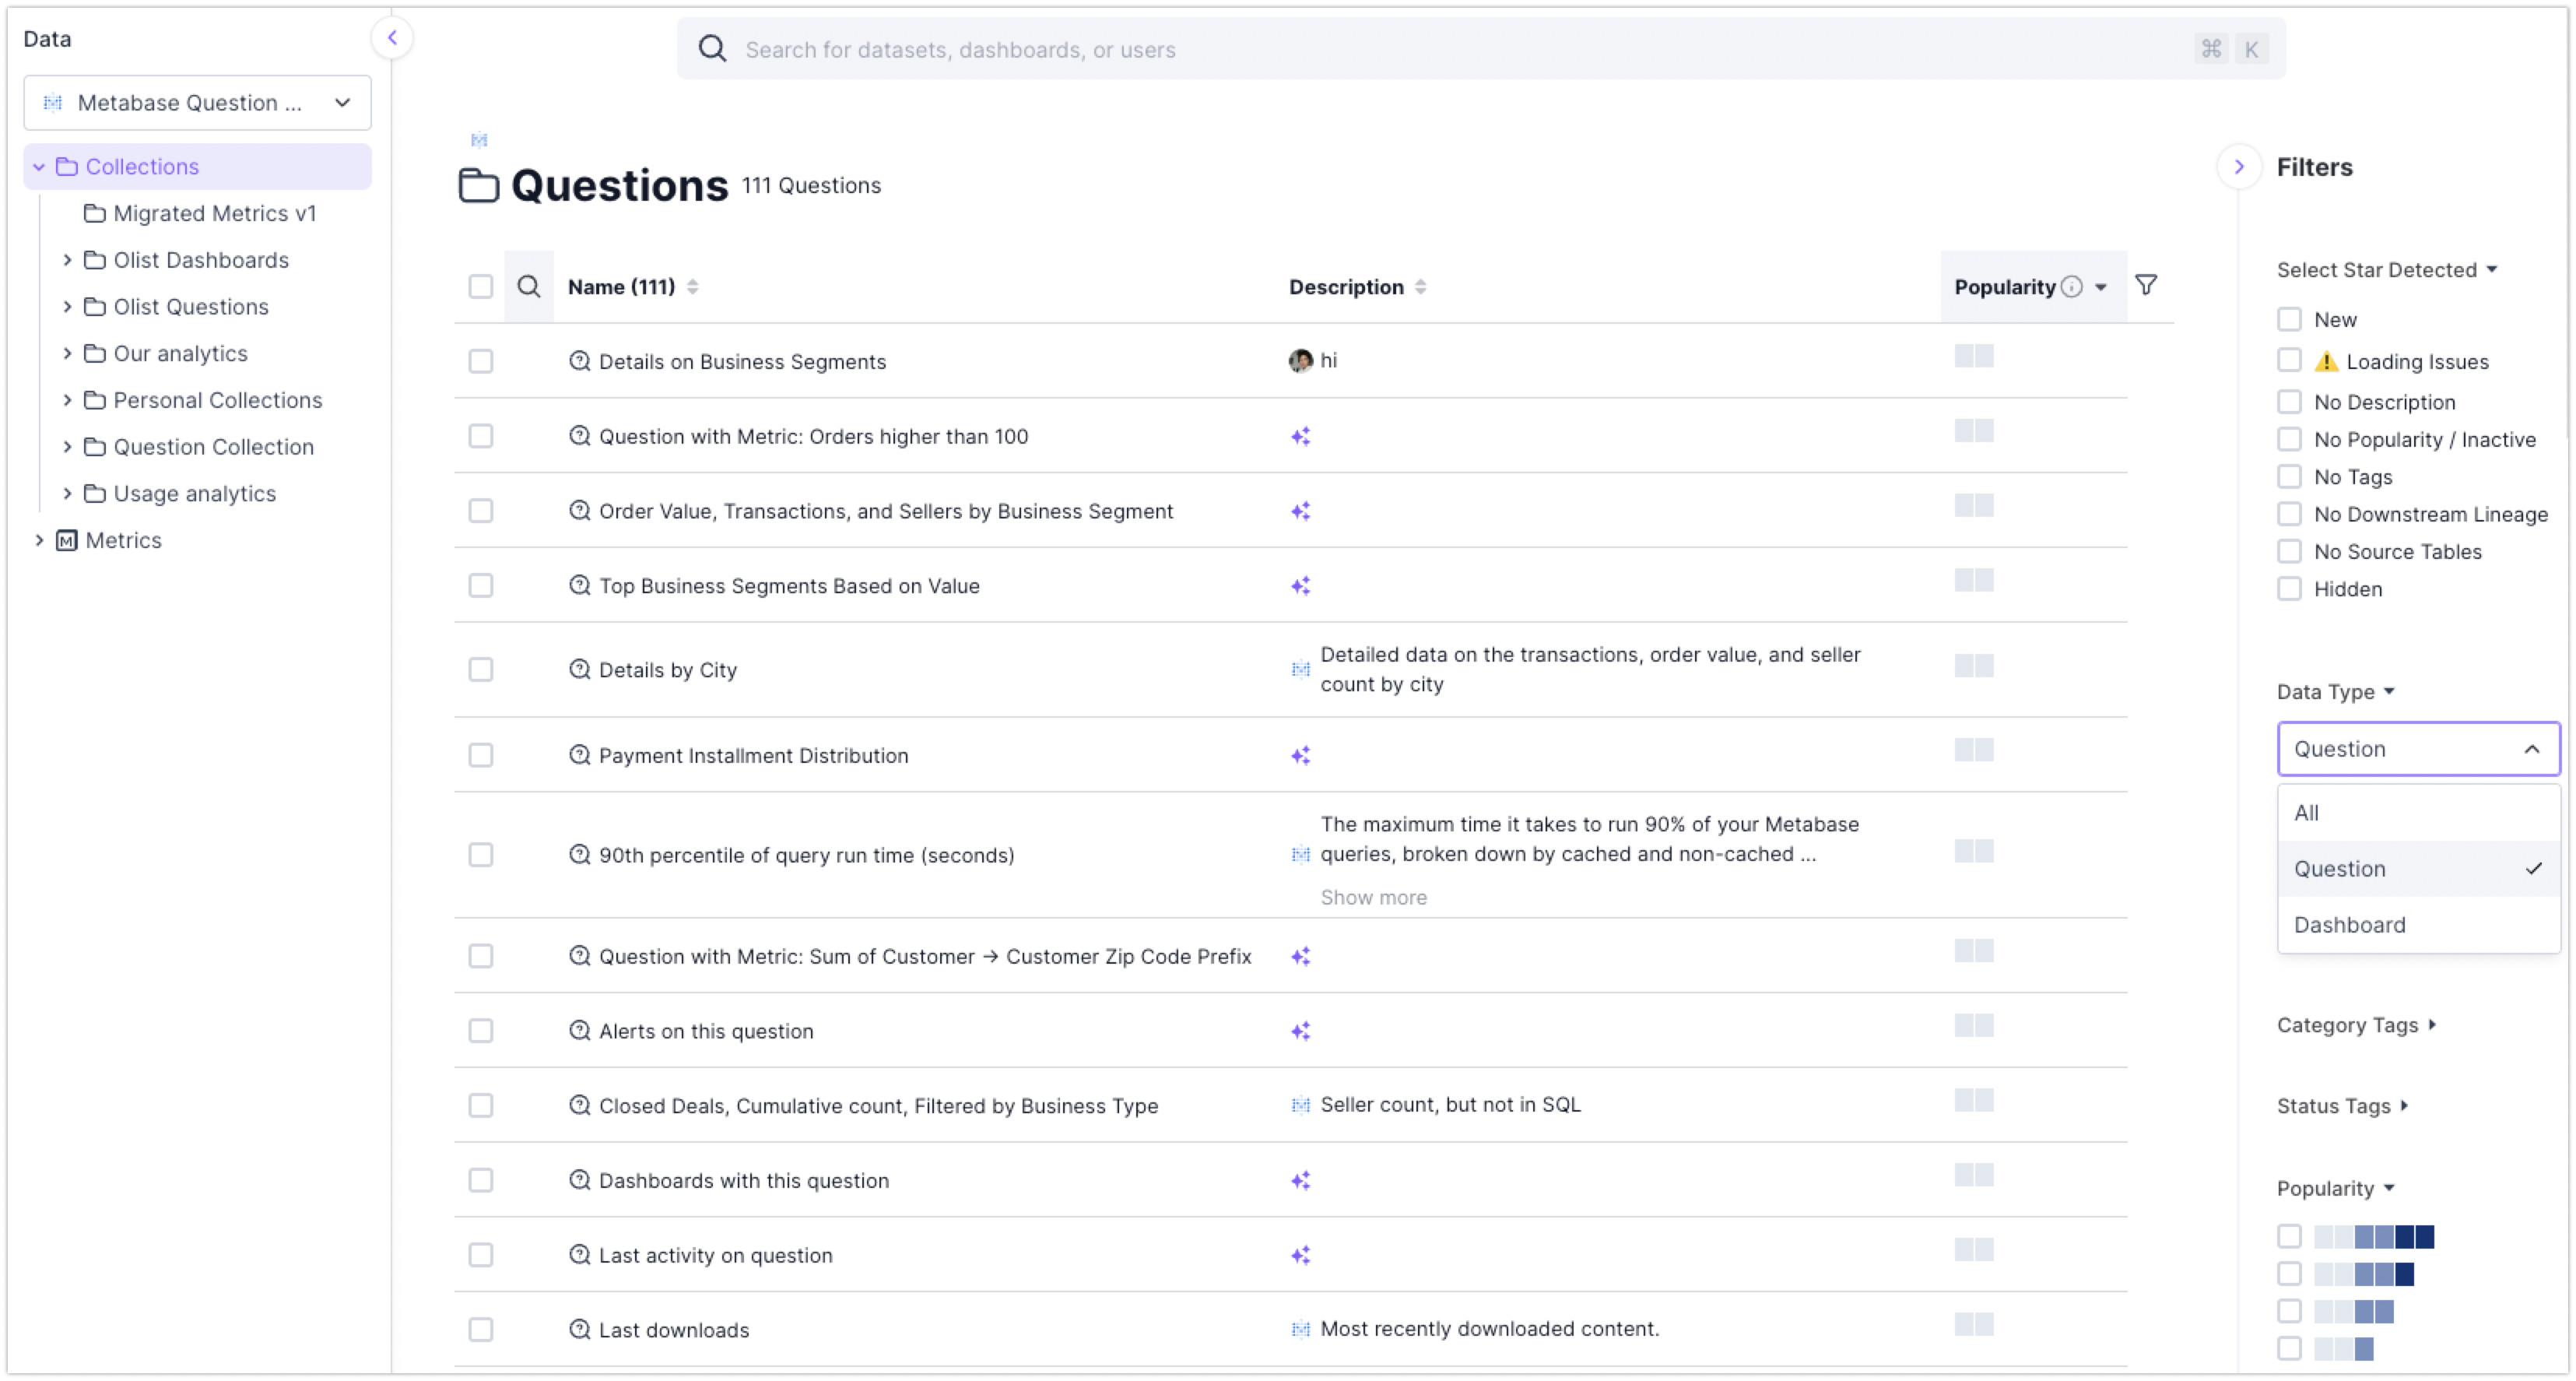Collapse Filters panel with chevron arrow
This screenshot has width=2576, height=1381.
pos(2239,167)
